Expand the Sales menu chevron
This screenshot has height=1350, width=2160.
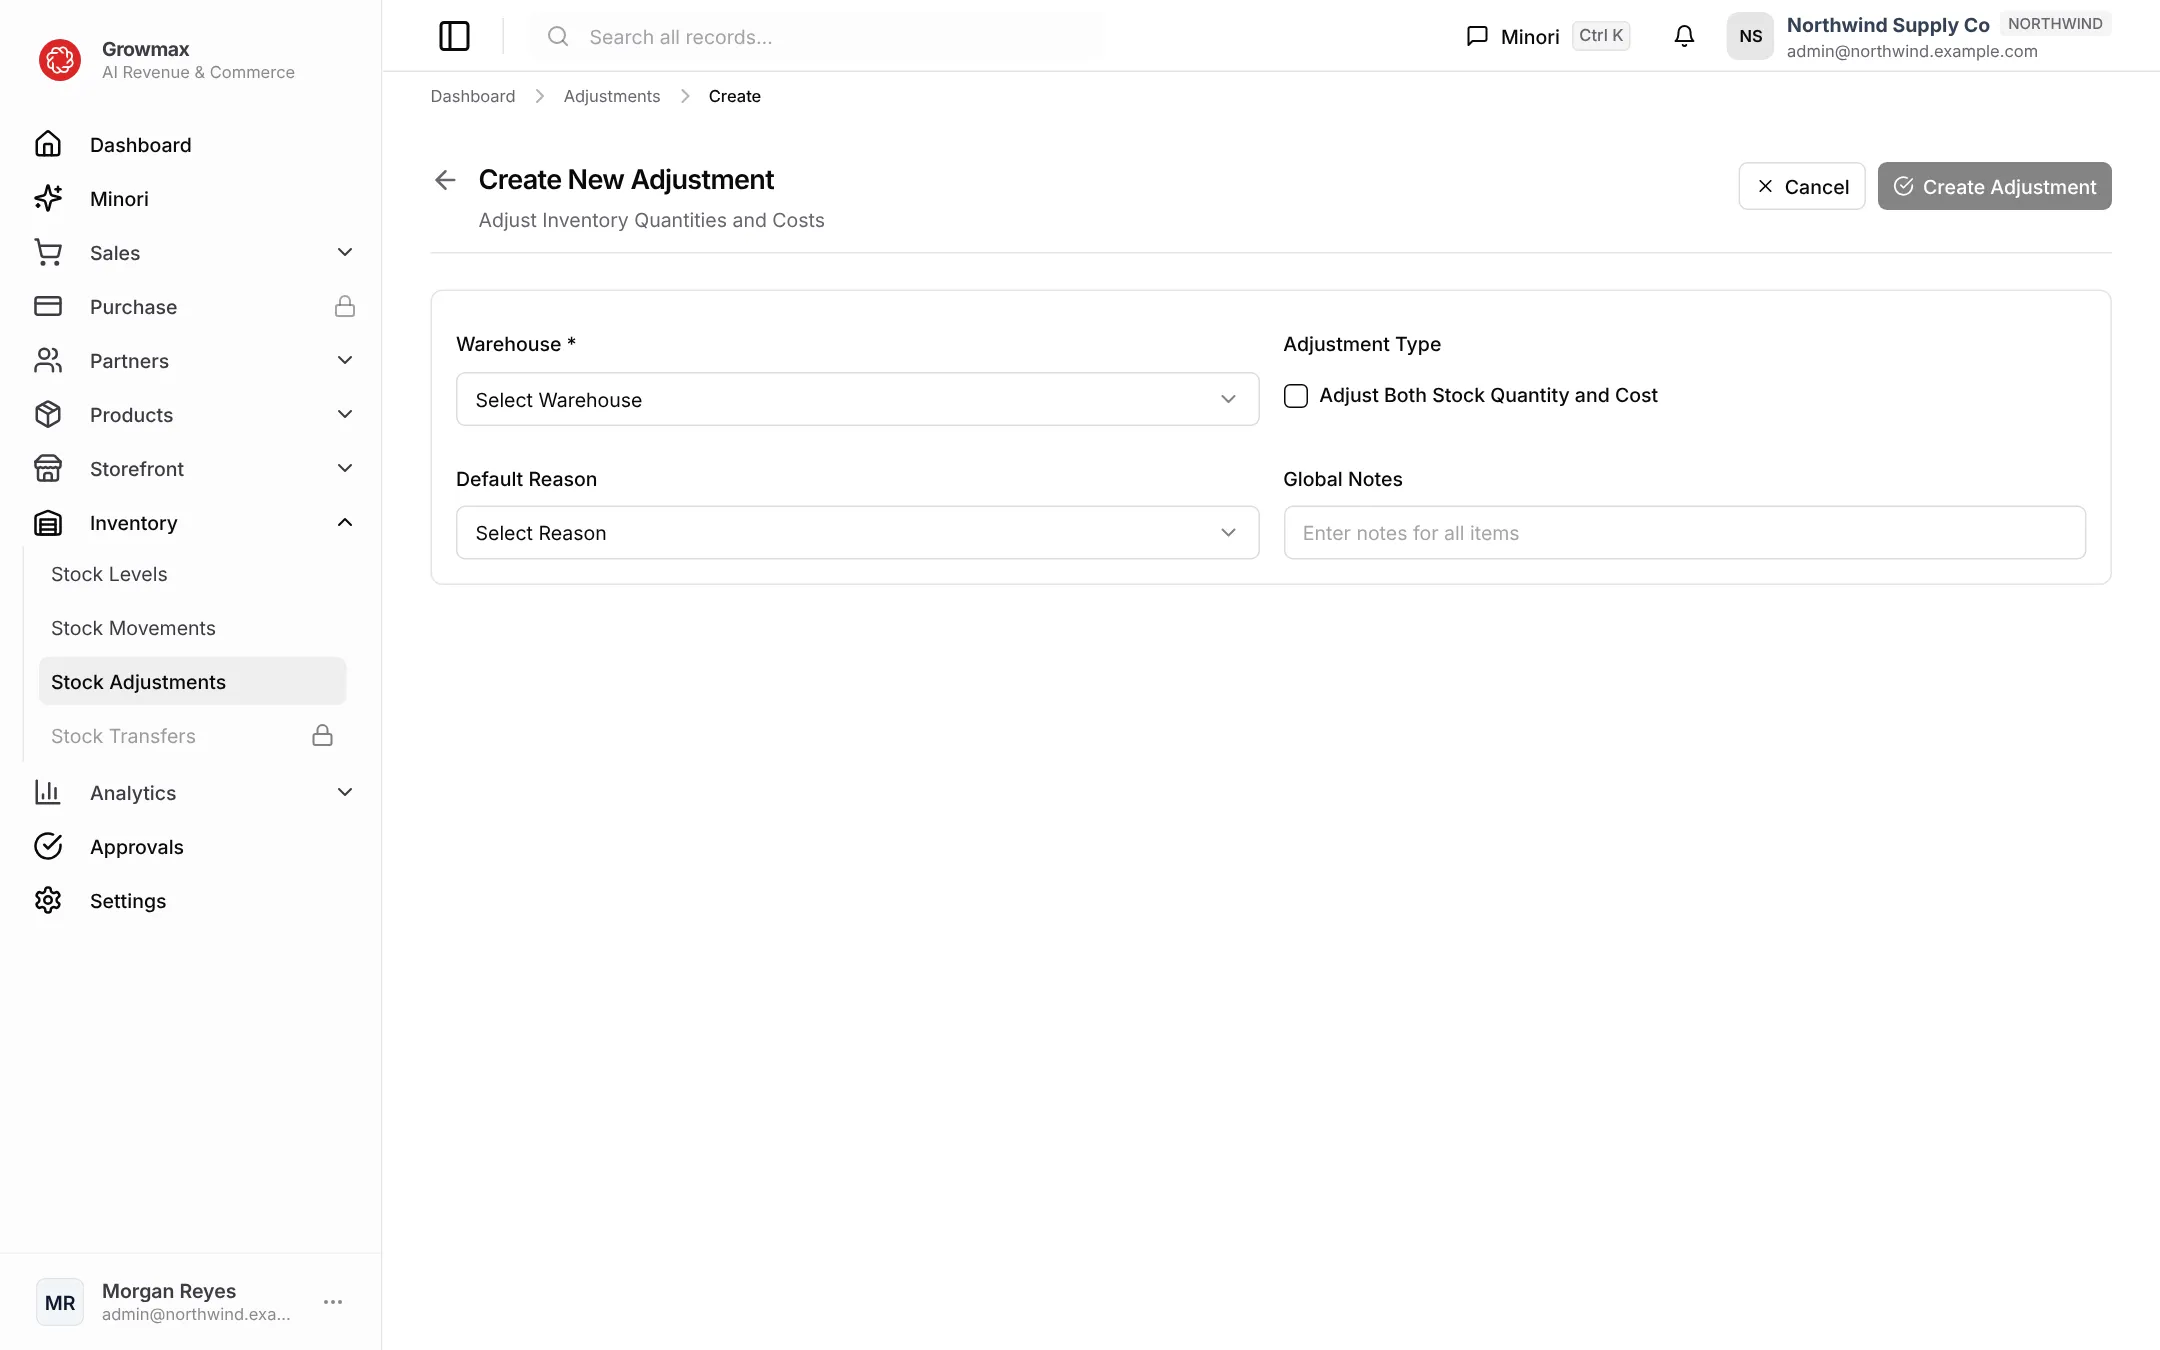(x=345, y=252)
